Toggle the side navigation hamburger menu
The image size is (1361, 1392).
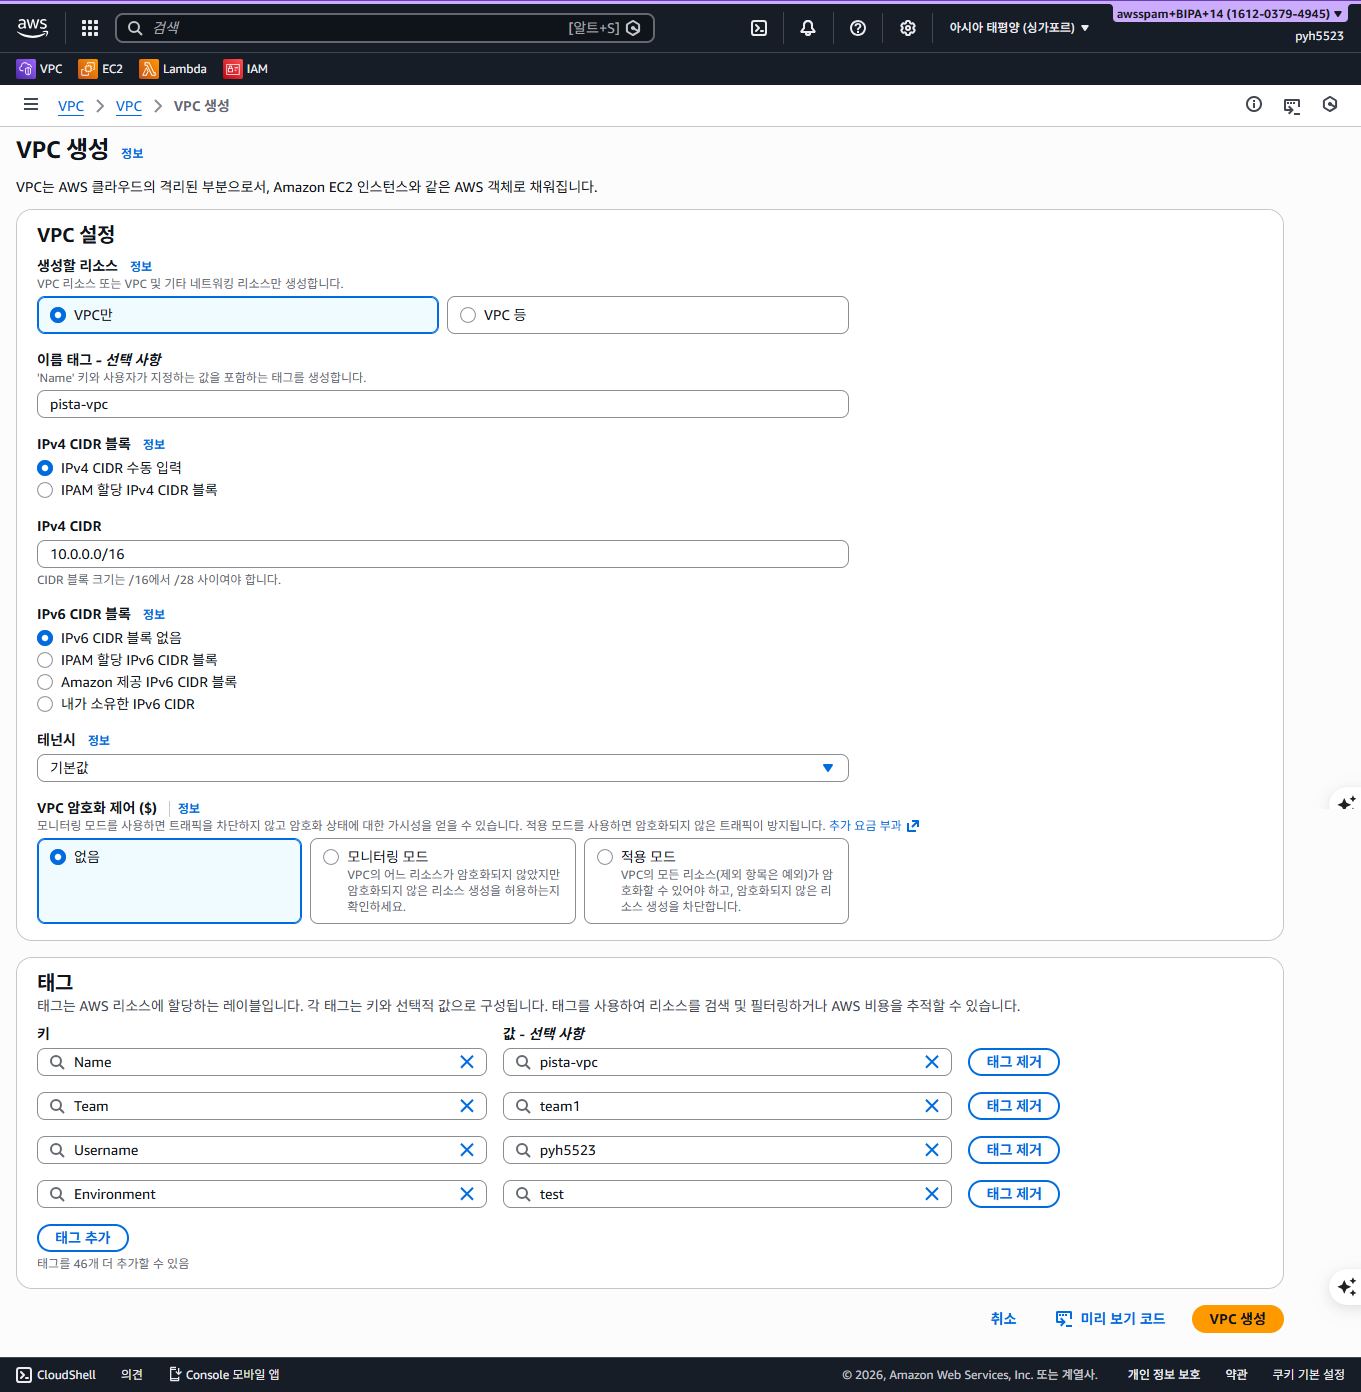click(31, 105)
